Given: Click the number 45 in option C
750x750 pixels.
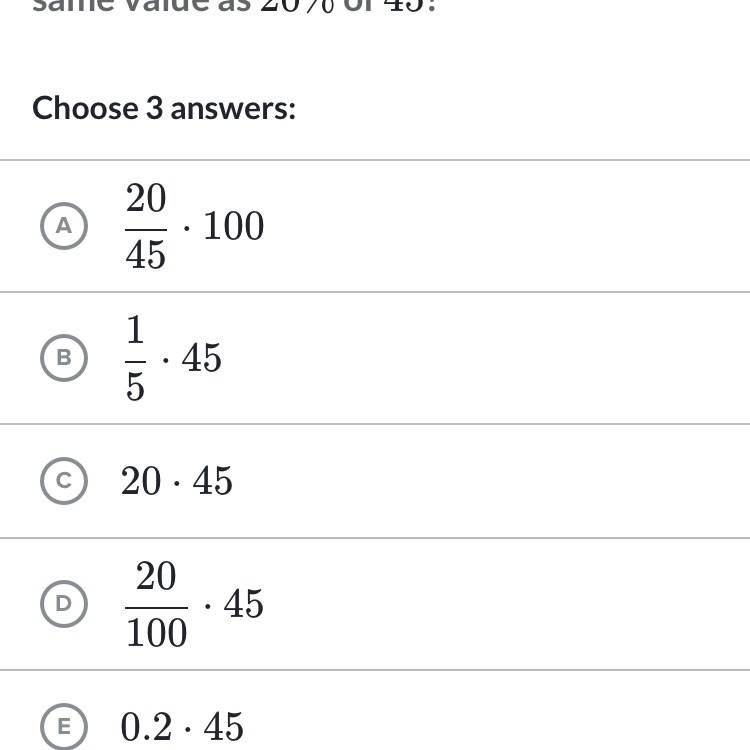Looking at the screenshot, I should (x=213, y=481).
